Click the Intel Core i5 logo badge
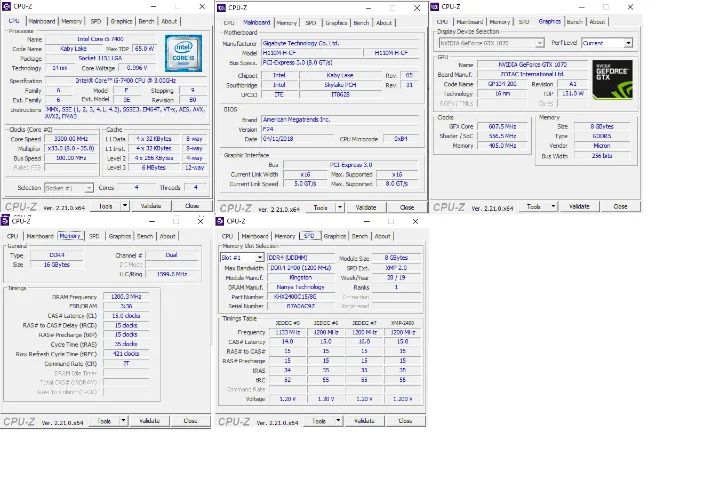The image size is (707, 480). (184, 55)
